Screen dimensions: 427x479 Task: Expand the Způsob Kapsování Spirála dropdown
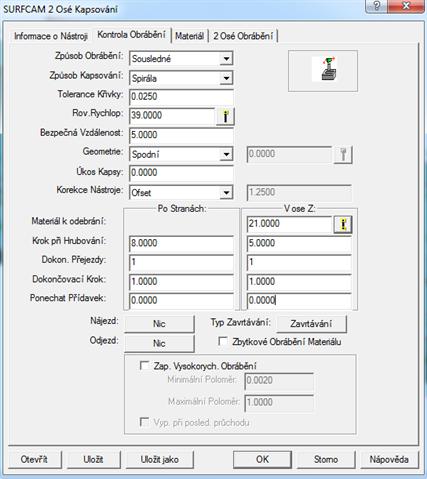tap(226, 78)
